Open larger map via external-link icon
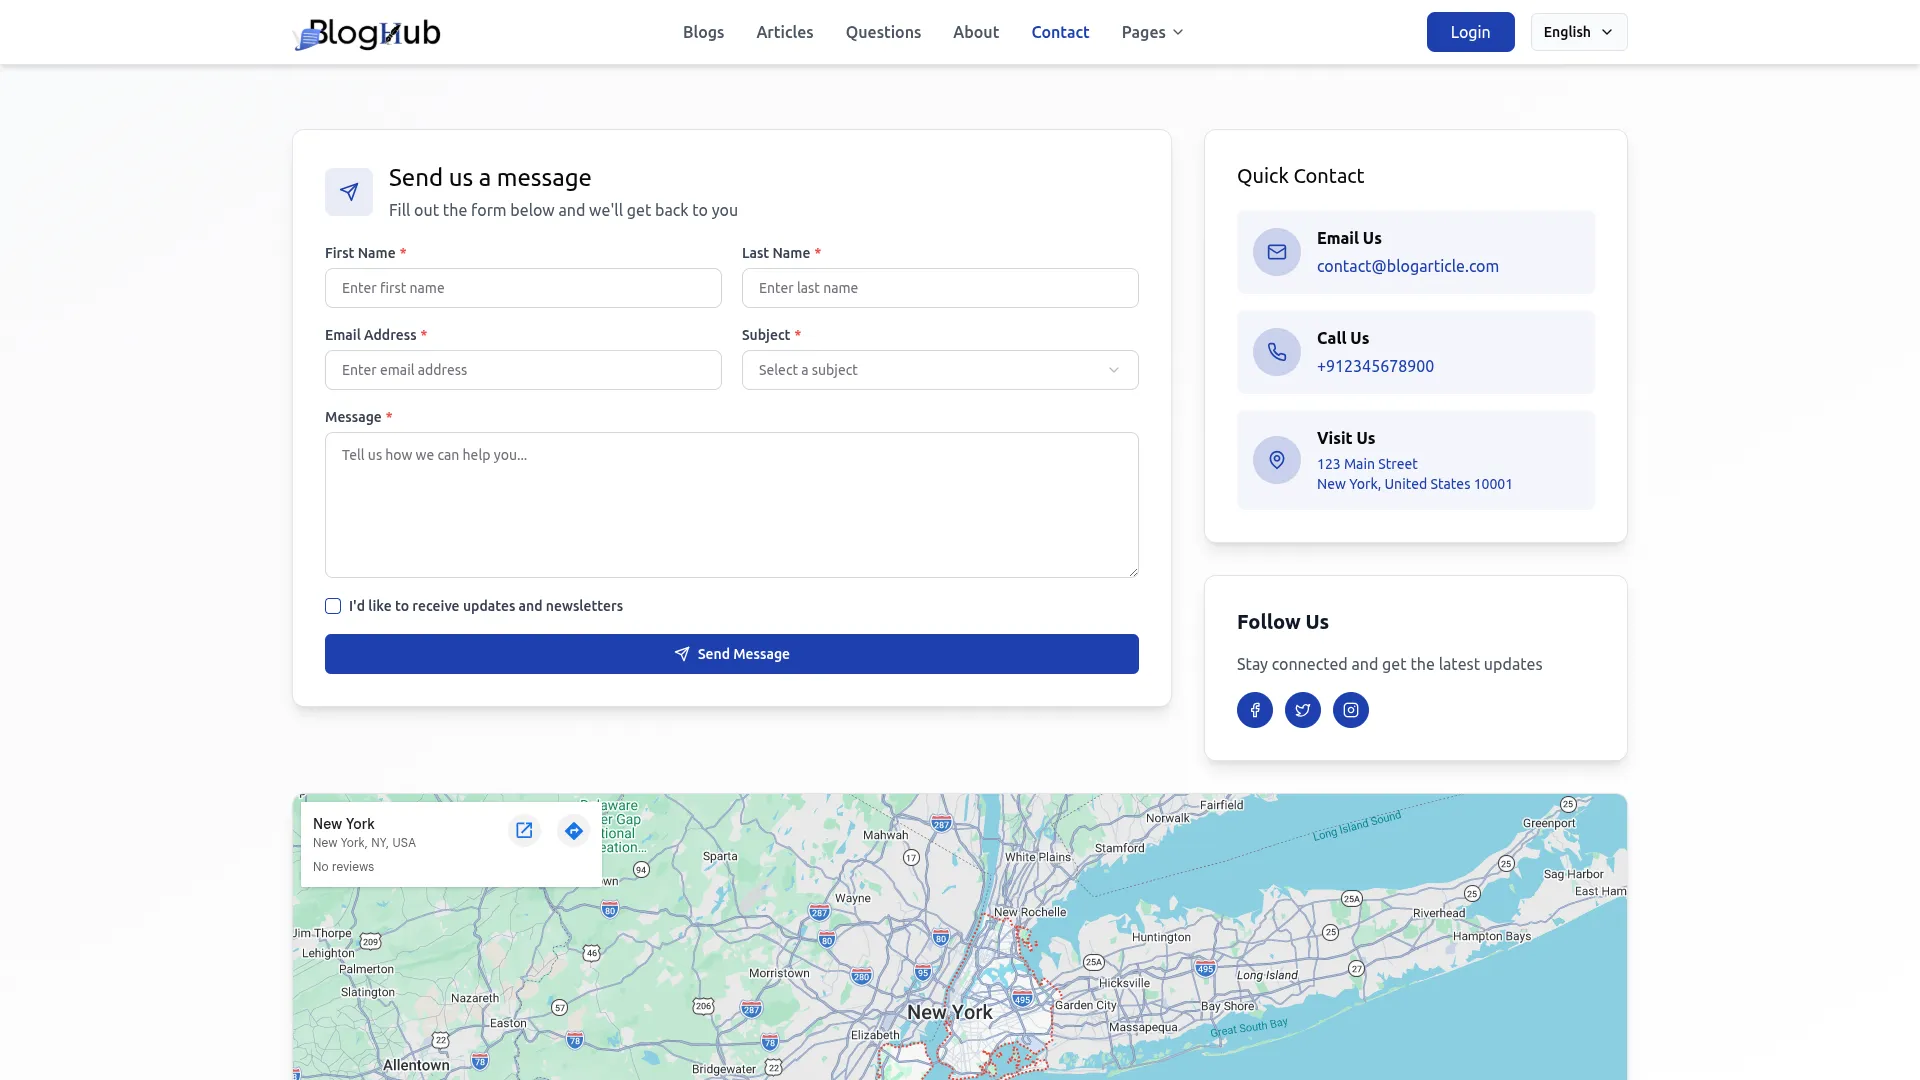 point(524,830)
